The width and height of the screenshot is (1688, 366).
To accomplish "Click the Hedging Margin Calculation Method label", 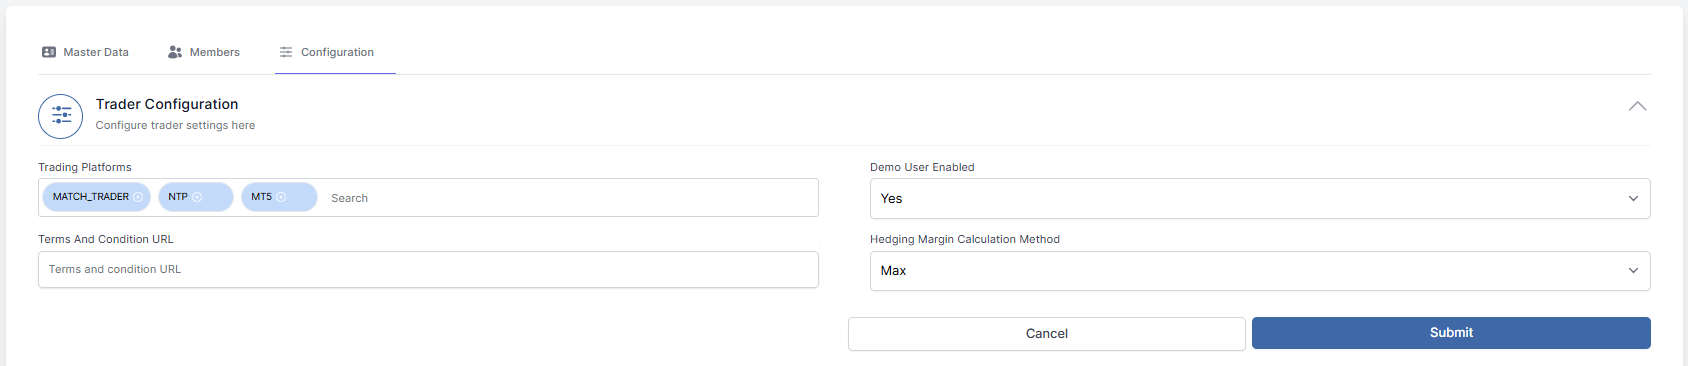I will pos(965,239).
